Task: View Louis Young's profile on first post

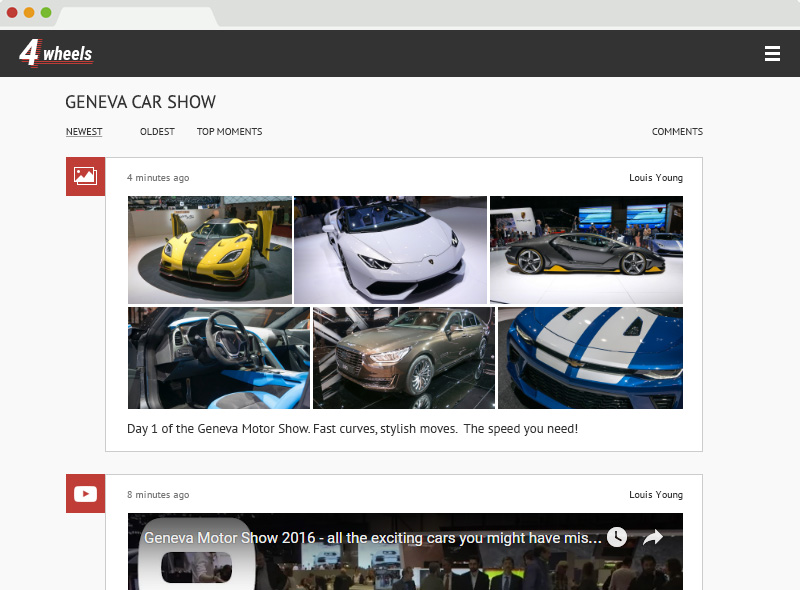Action: click(x=656, y=177)
